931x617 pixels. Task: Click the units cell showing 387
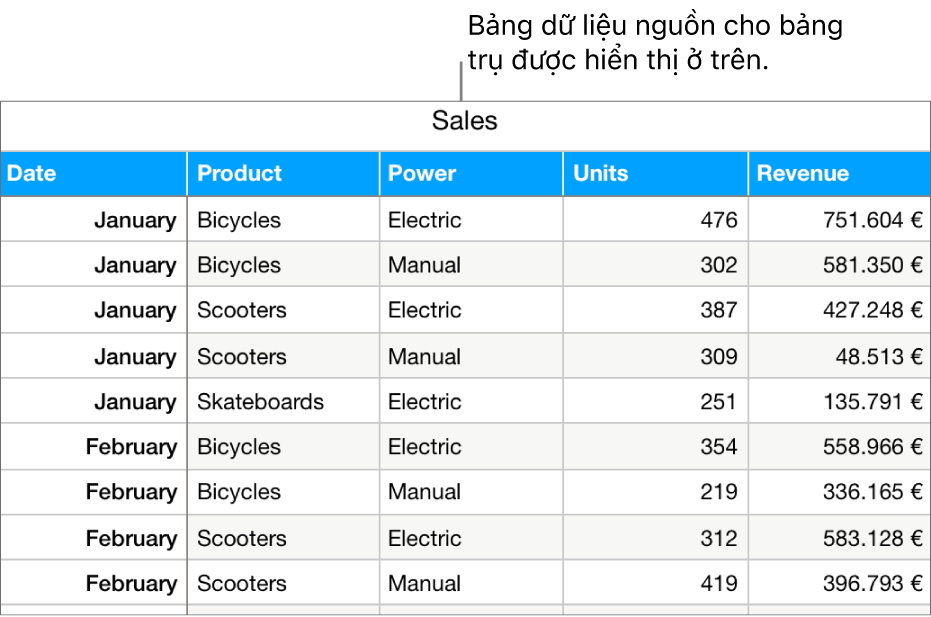click(x=718, y=310)
